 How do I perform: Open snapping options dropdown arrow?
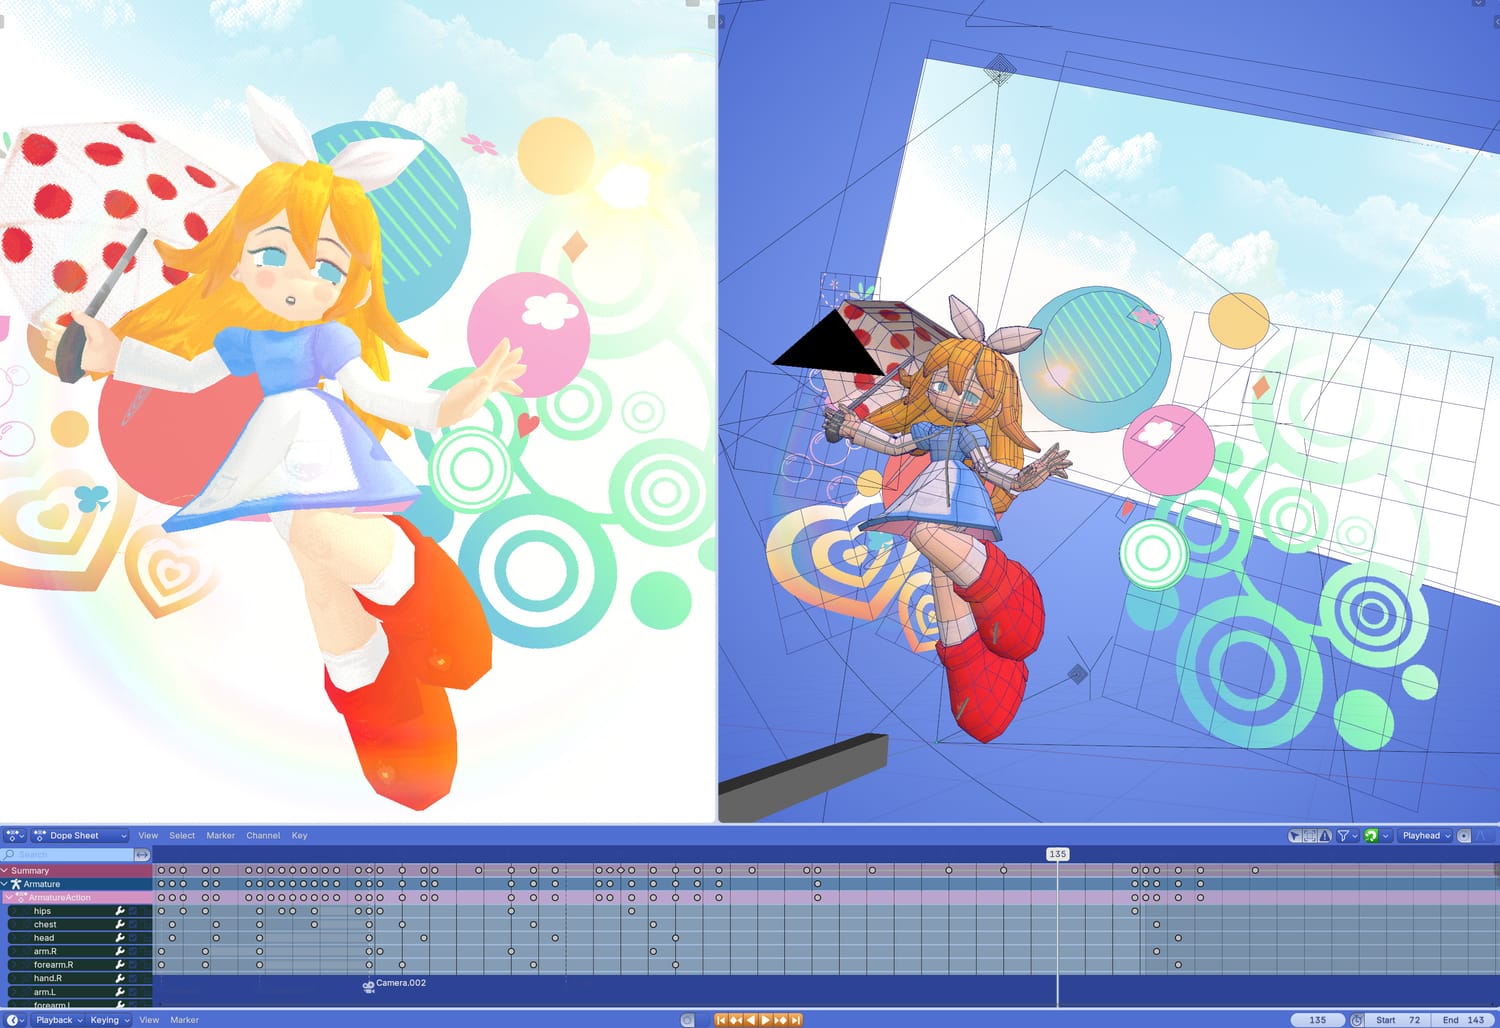[1386, 836]
